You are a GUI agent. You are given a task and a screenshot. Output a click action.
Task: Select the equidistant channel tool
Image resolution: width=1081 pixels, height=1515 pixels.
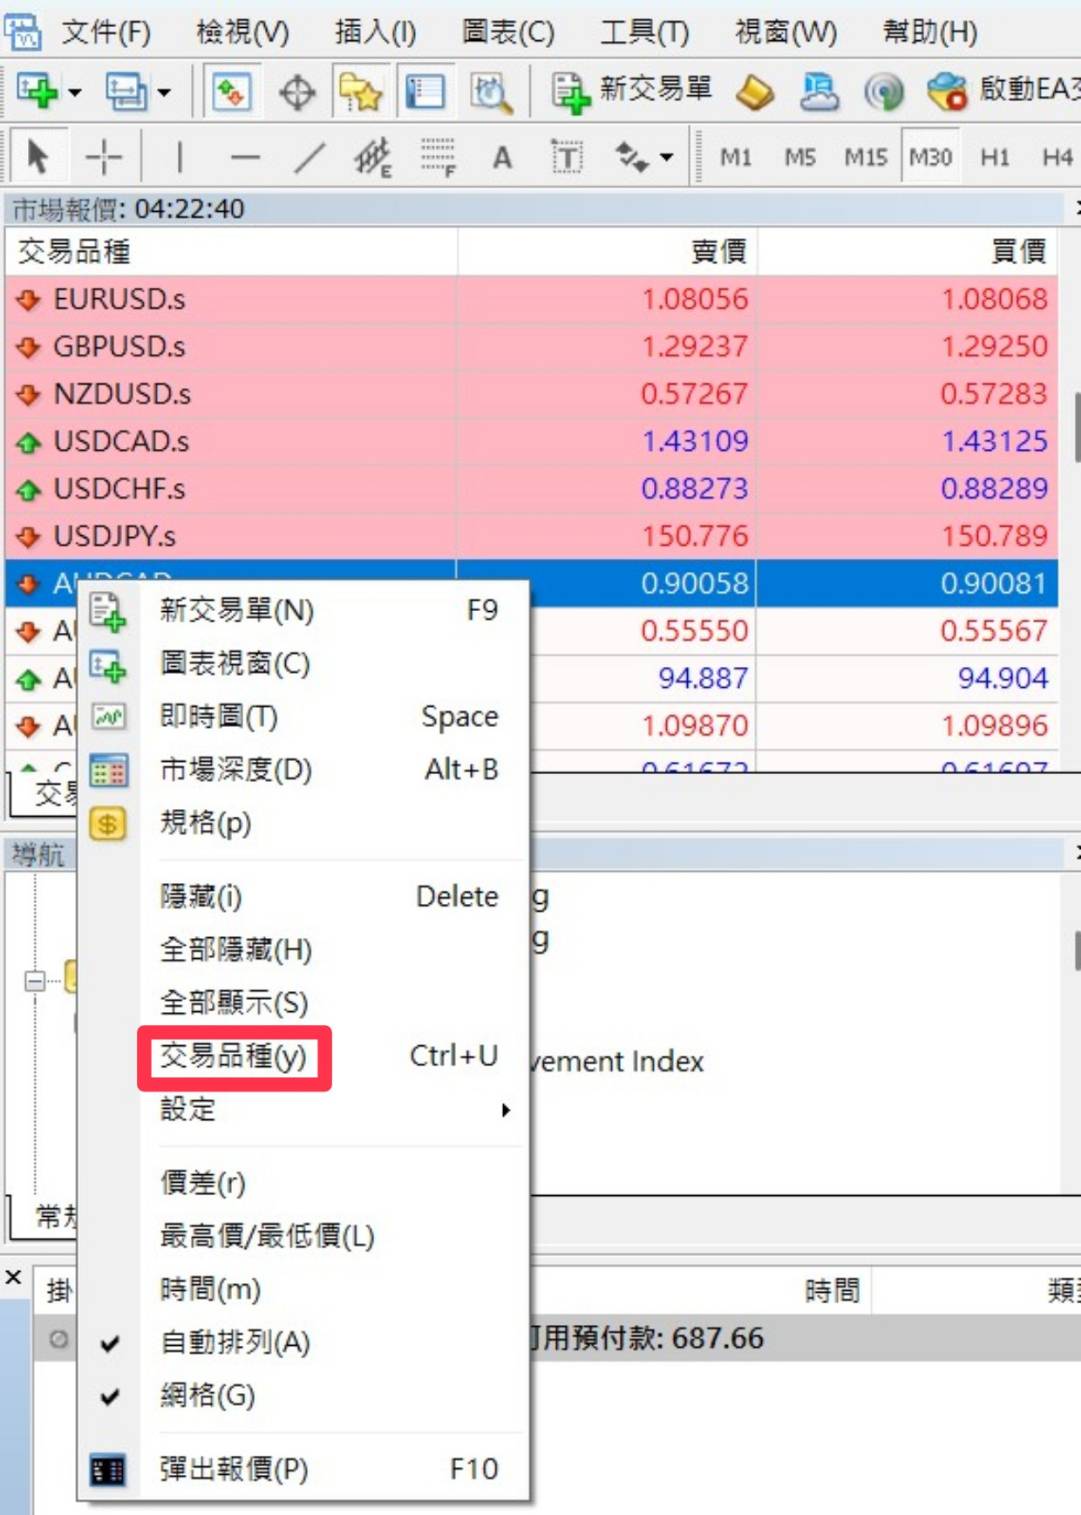point(373,157)
